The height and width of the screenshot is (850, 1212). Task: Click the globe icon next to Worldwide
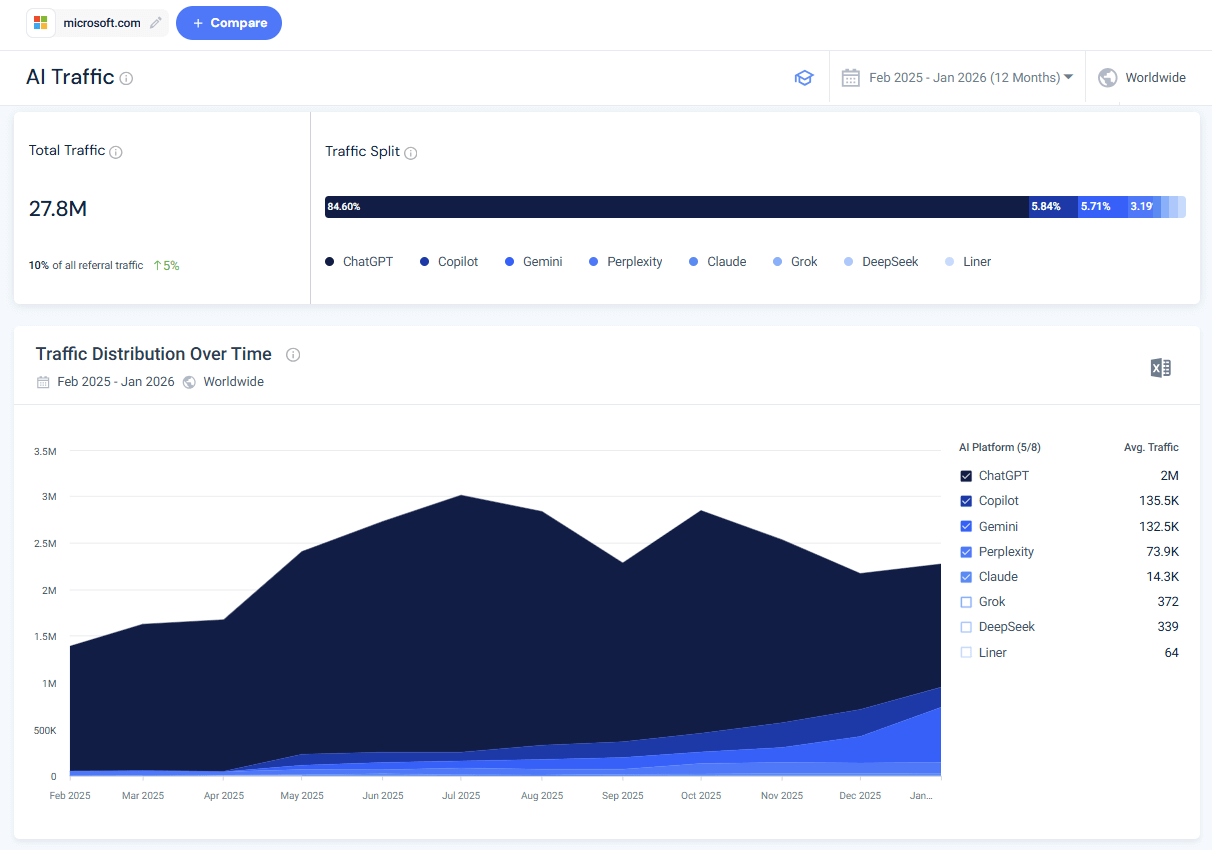pos(1107,77)
